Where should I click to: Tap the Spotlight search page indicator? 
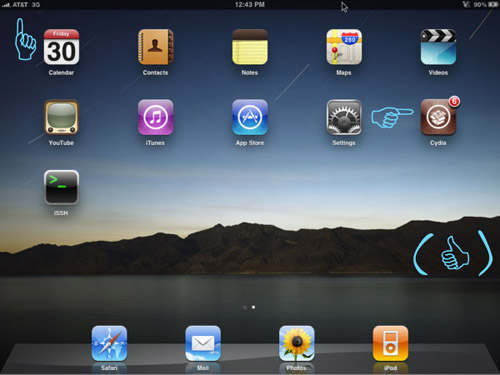coord(245,307)
